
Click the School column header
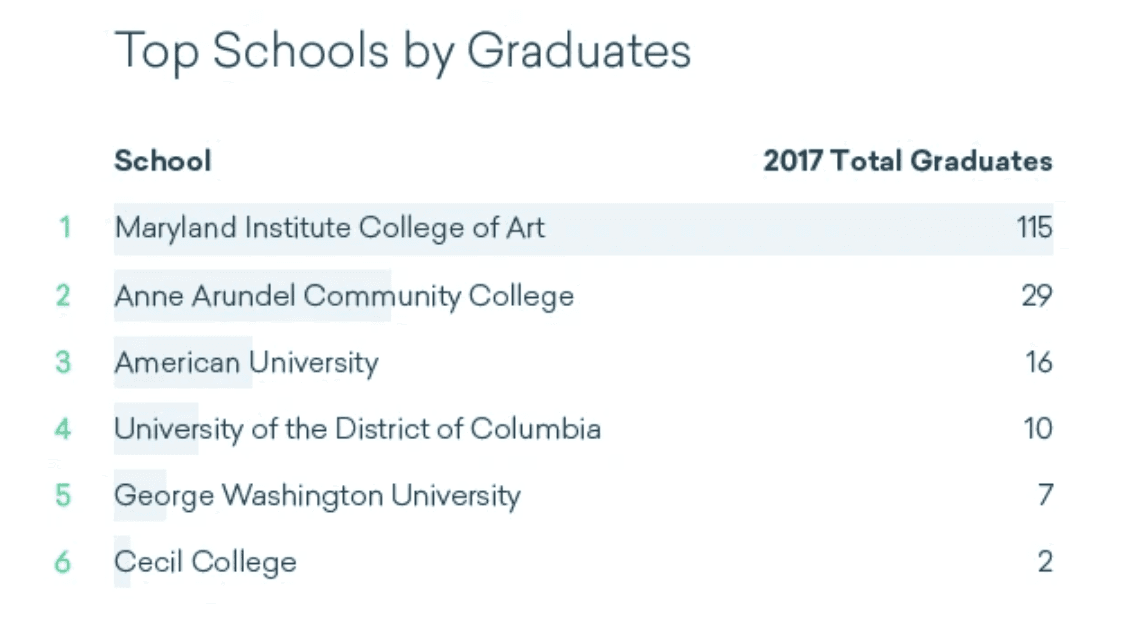[x=163, y=161]
